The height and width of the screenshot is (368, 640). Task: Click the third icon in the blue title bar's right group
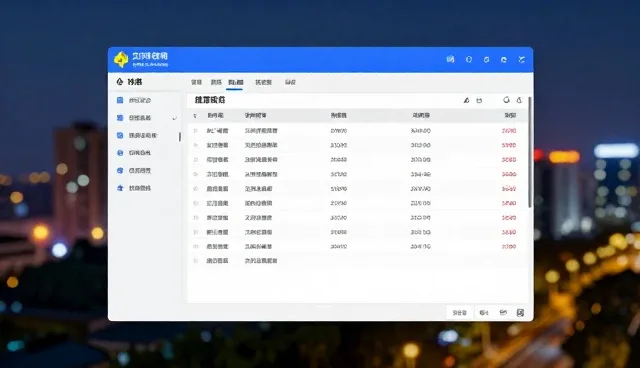point(486,60)
